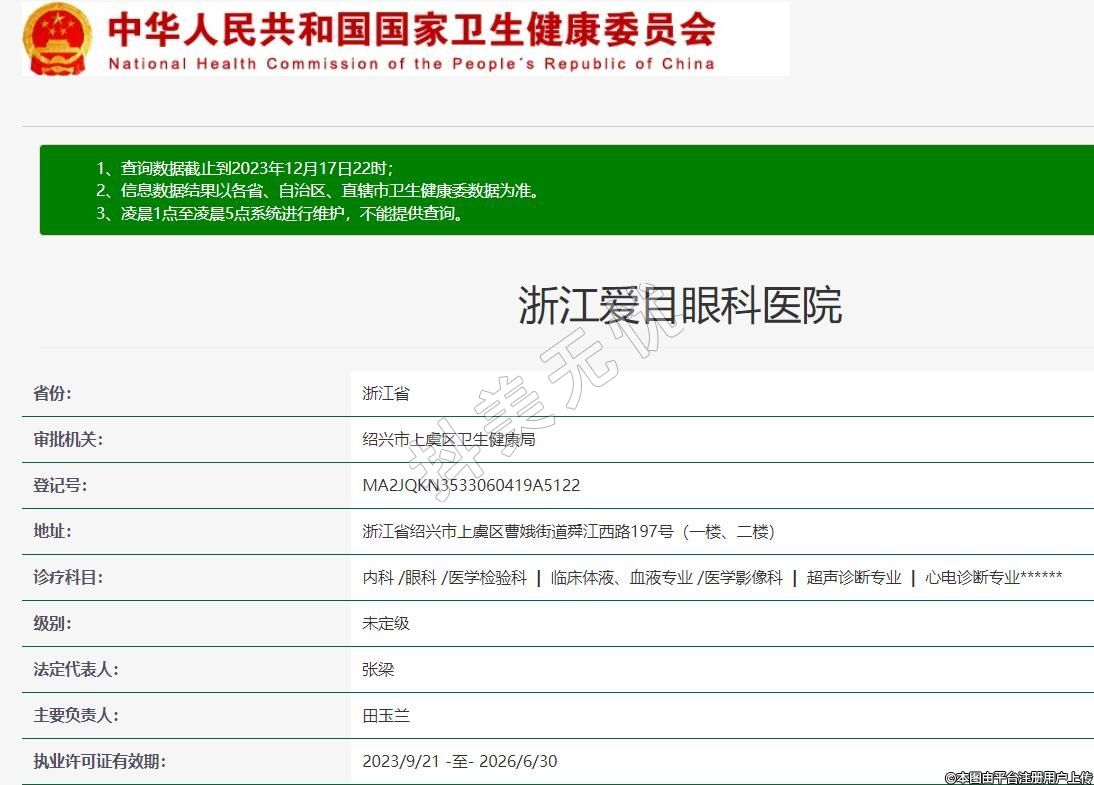Select the 浙江省 province value
This screenshot has width=1094, height=785.
[386, 393]
